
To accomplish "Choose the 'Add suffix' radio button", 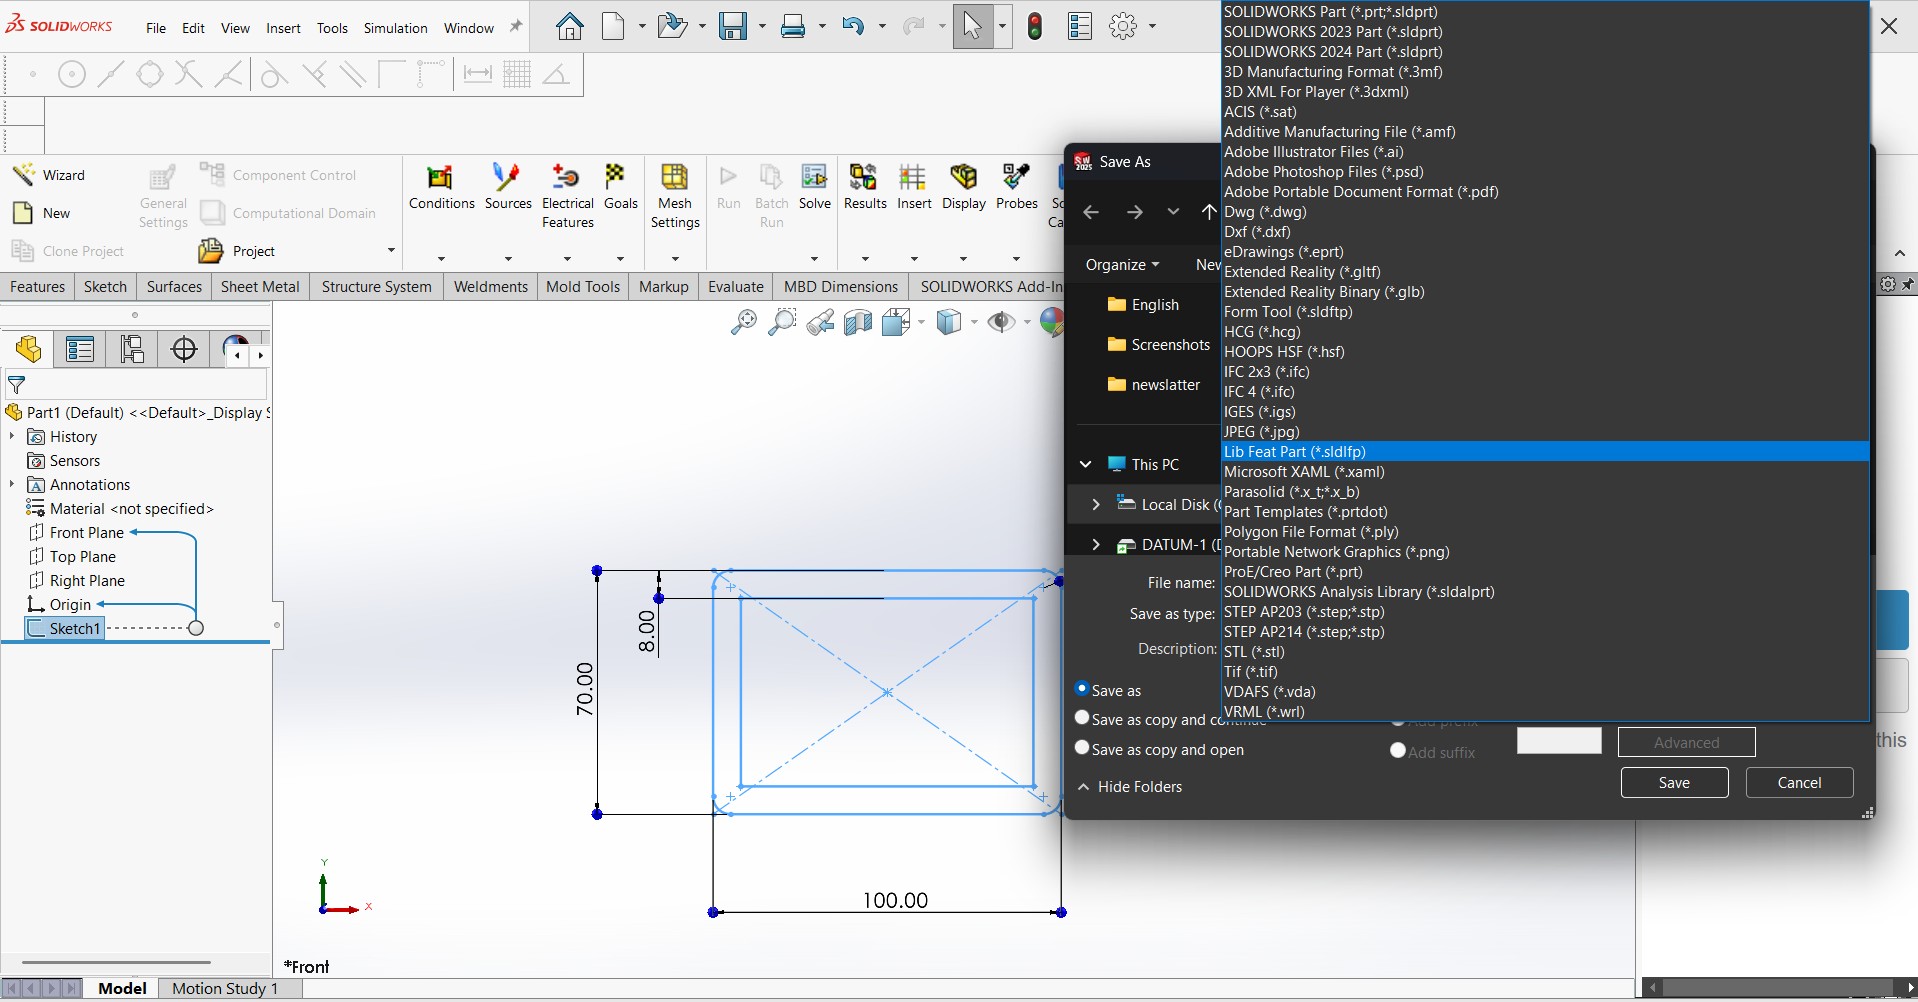I will 1398,751.
